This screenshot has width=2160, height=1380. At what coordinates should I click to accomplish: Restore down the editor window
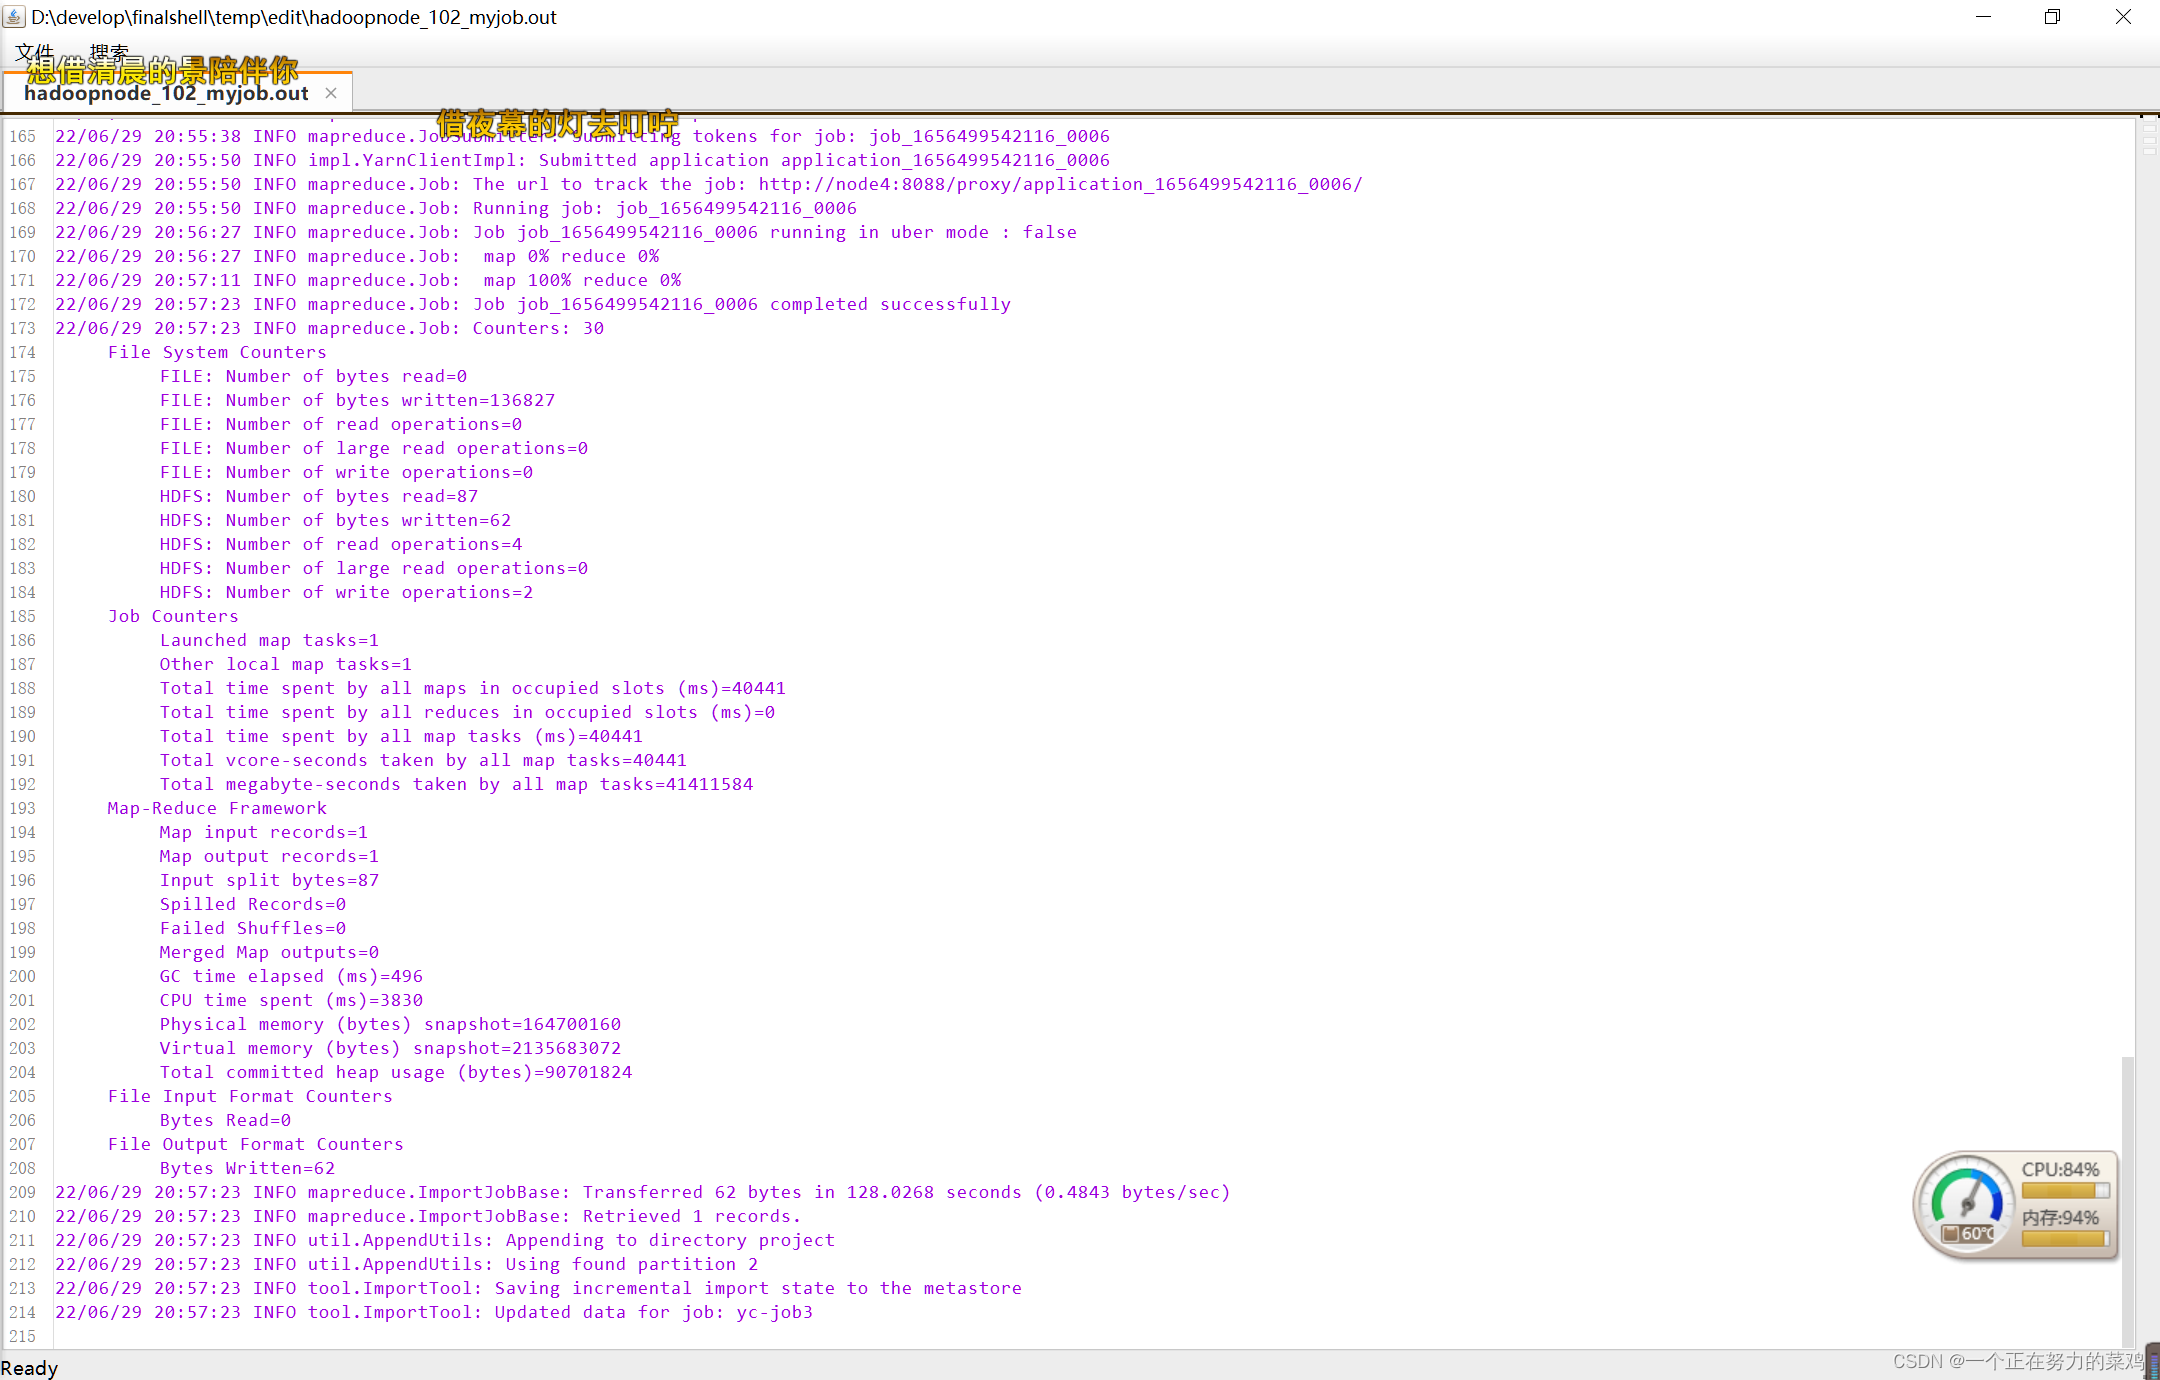tap(2052, 17)
